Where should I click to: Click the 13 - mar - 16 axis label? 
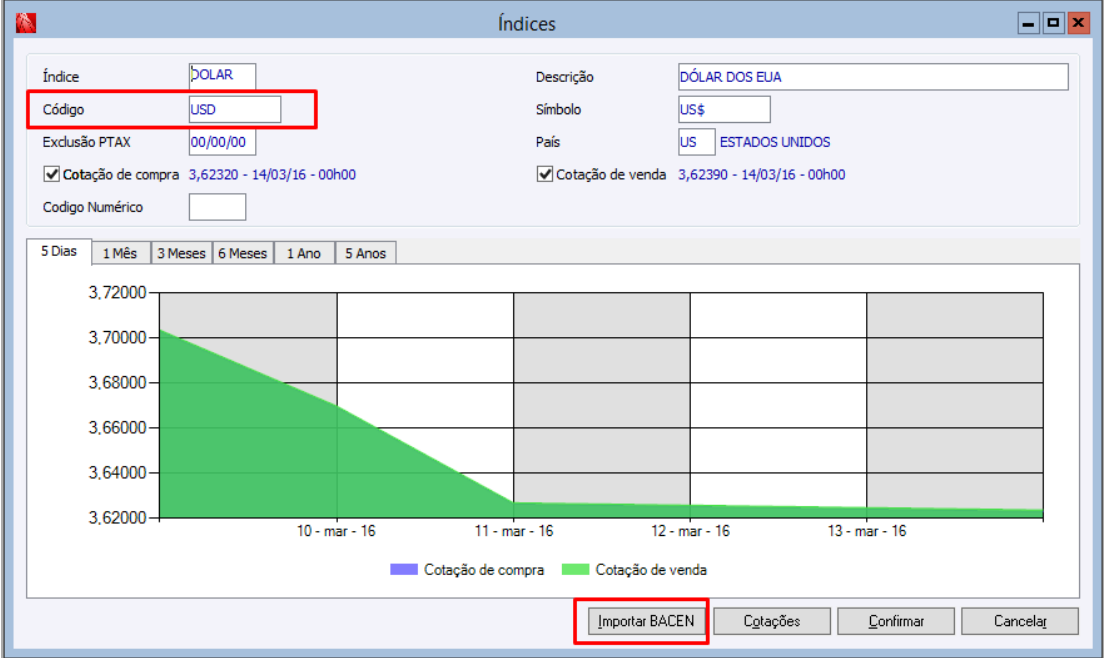click(x=867, y=531)
